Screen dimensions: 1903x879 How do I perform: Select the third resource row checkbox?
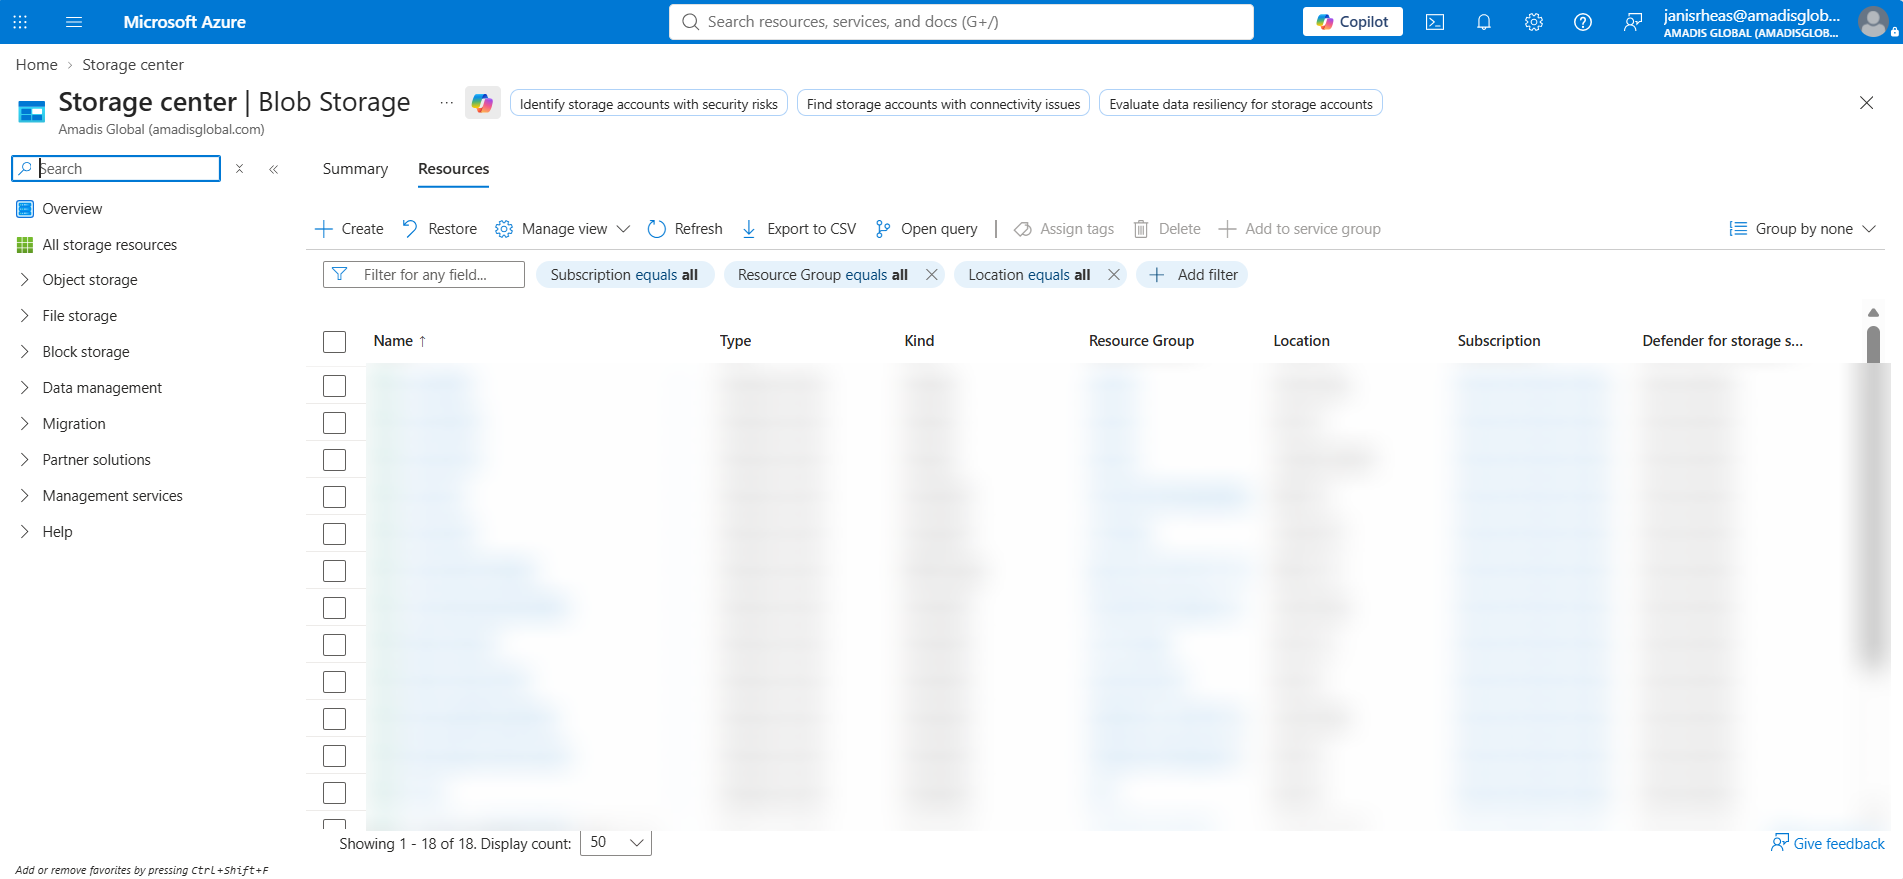click(x=335, y=460)
